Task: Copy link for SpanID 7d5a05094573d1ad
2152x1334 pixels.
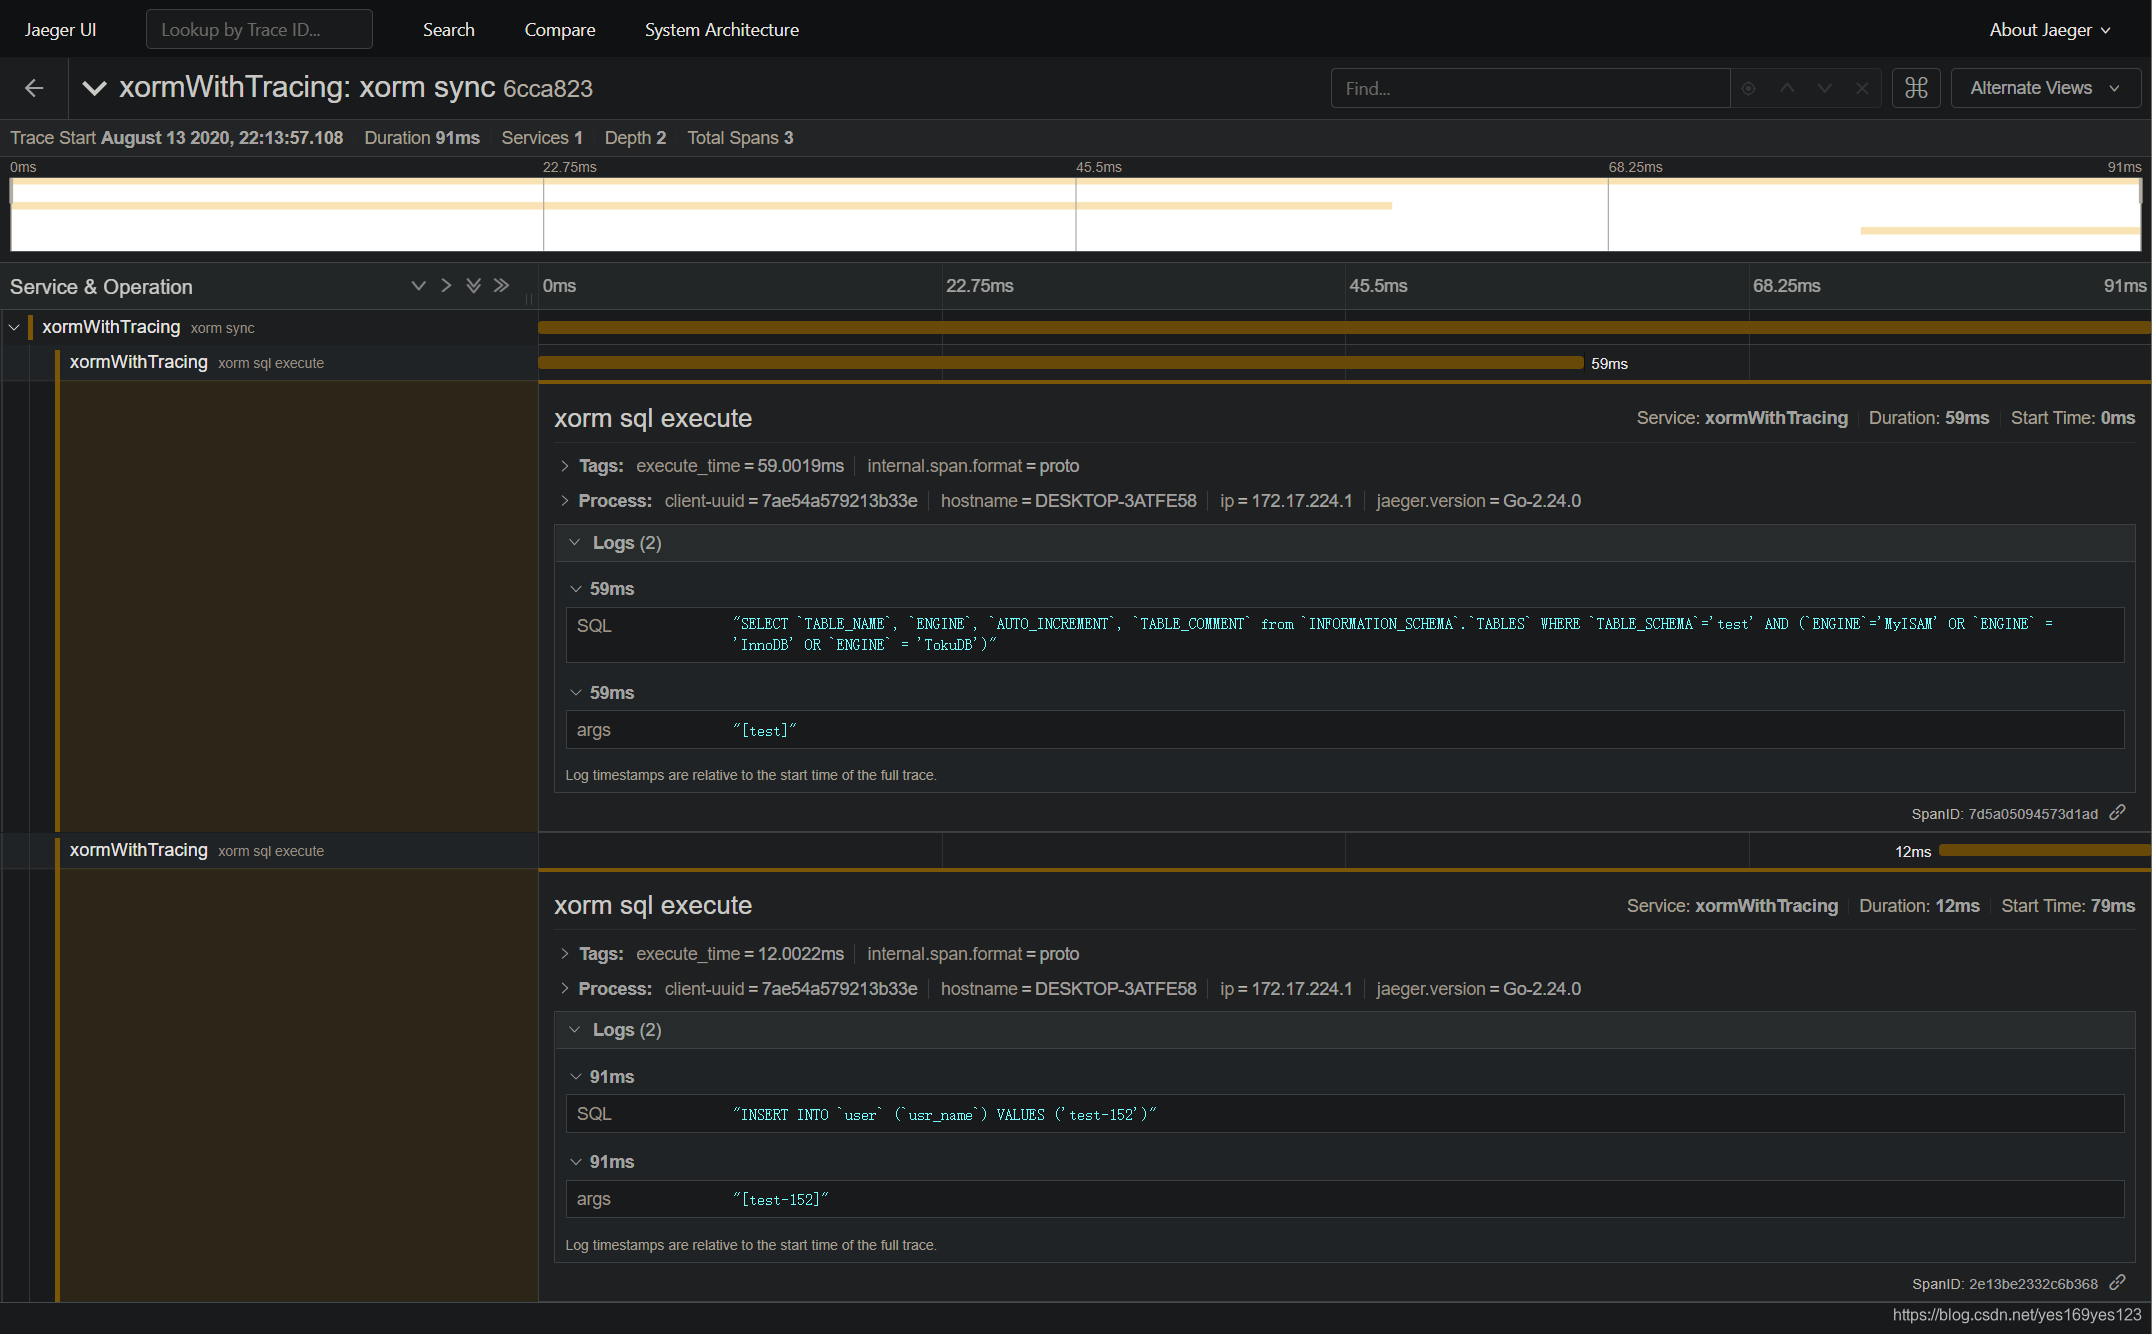Action: click(x=2117, y=813)
